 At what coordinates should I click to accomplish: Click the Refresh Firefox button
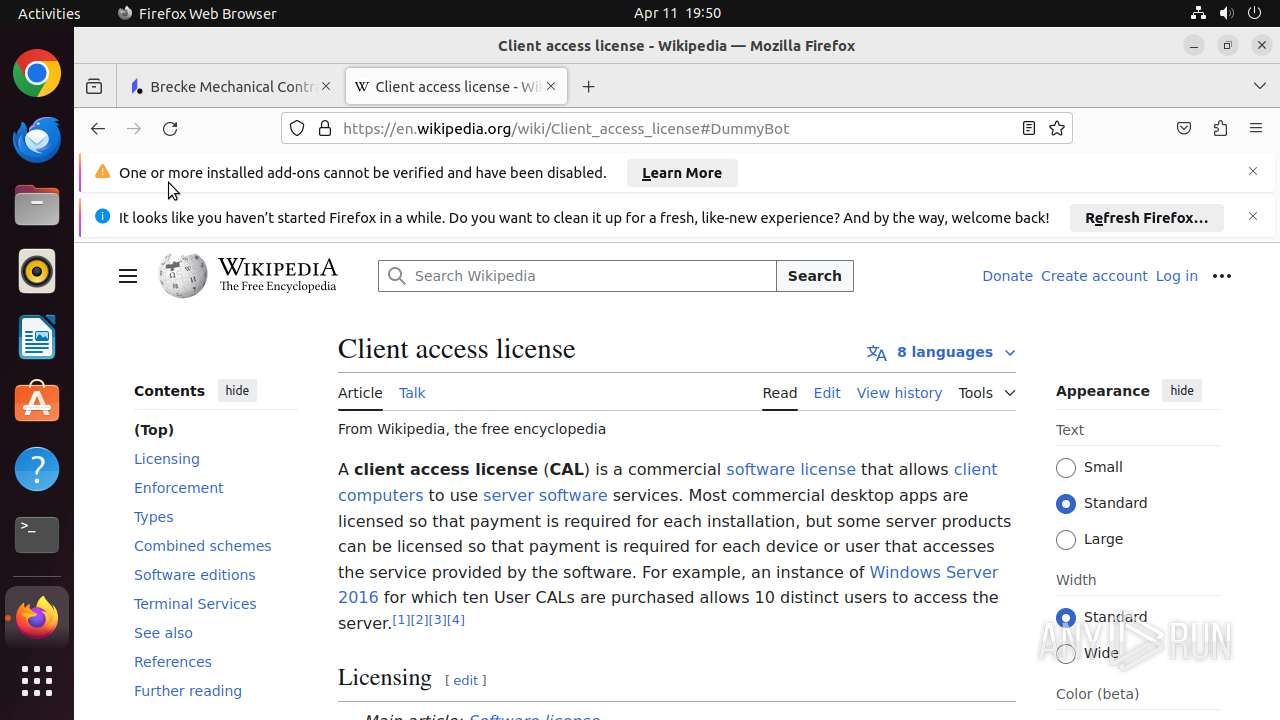click(x=1147, y=218)
